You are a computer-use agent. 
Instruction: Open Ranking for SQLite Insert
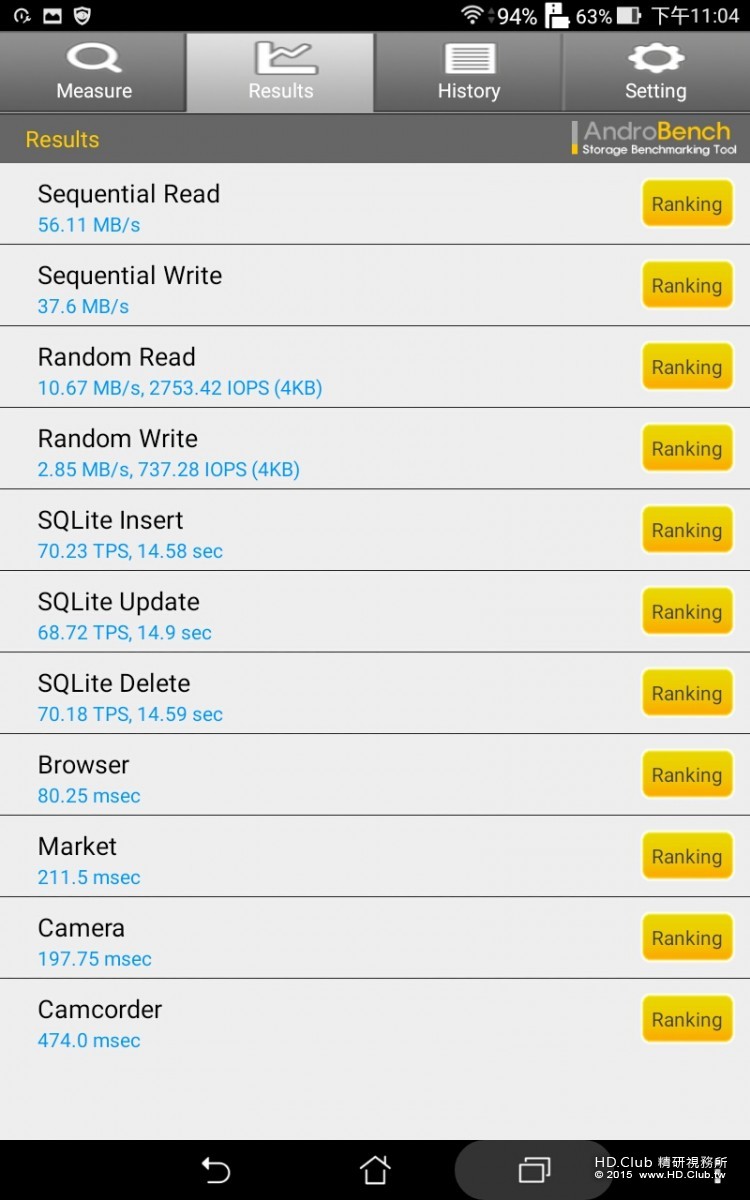tap(686, 530)
